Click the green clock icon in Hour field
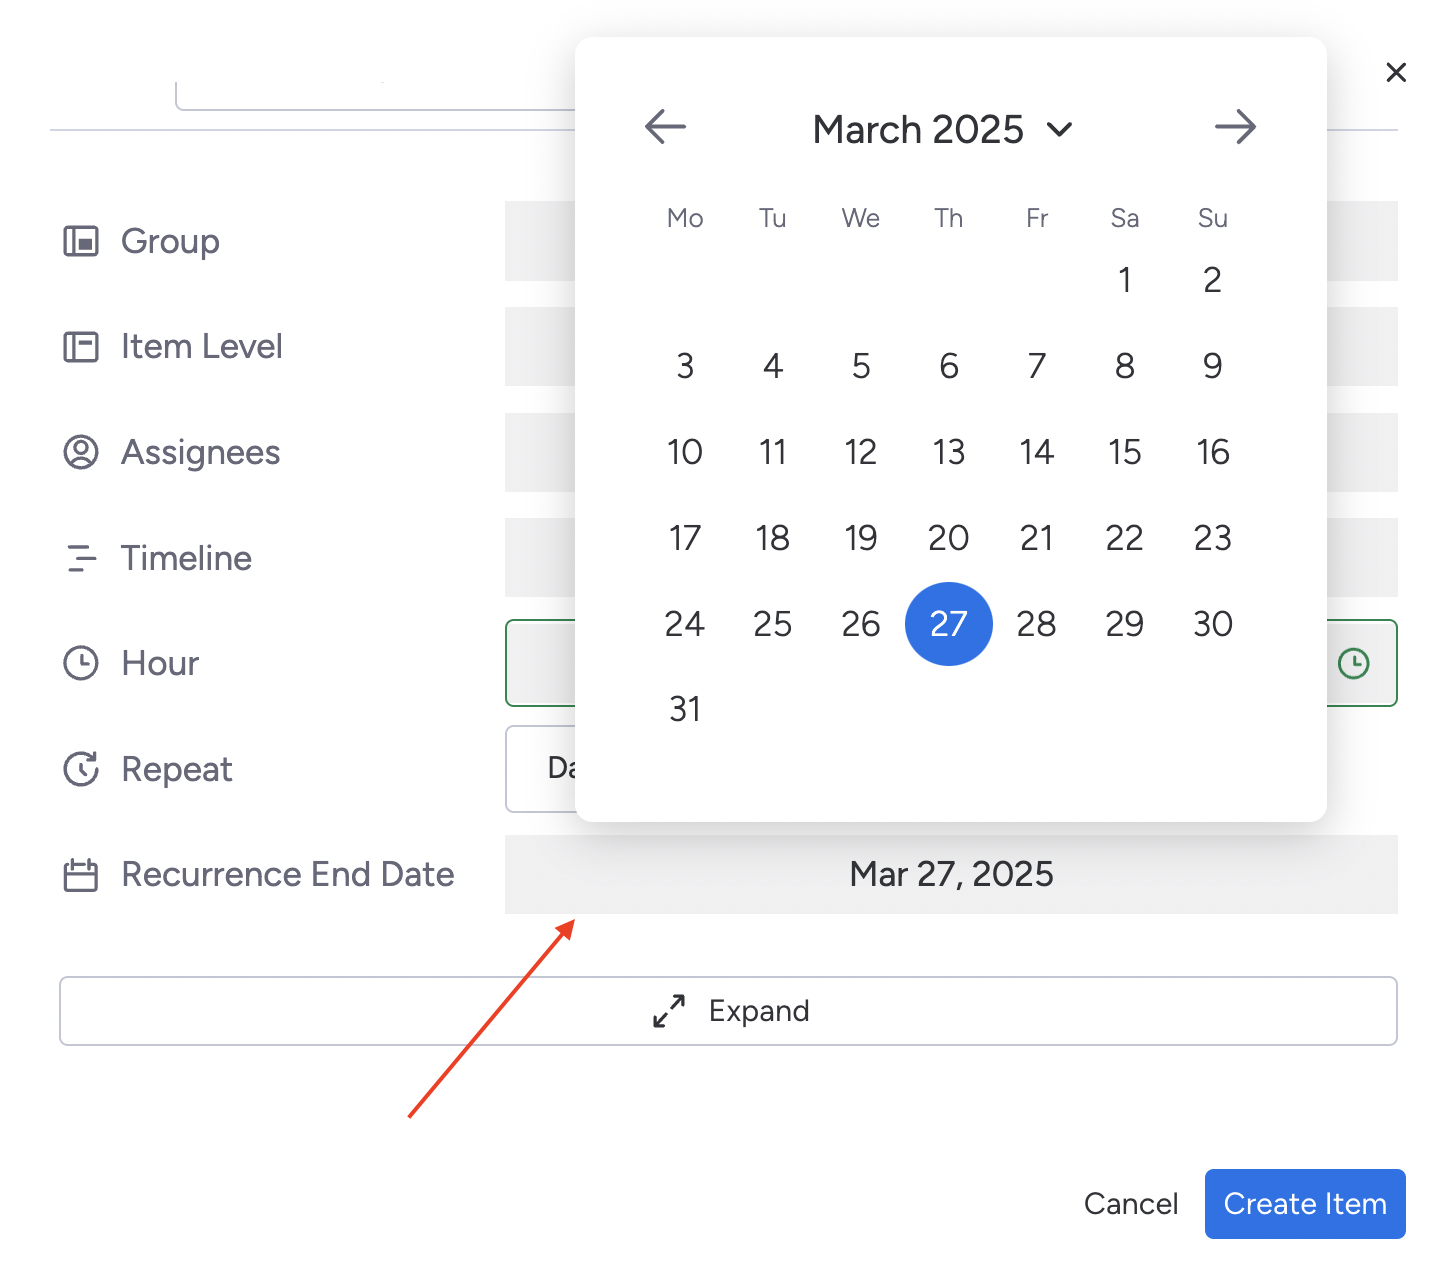The width and height of the screenshot is (1444, 1264). 1353,663
